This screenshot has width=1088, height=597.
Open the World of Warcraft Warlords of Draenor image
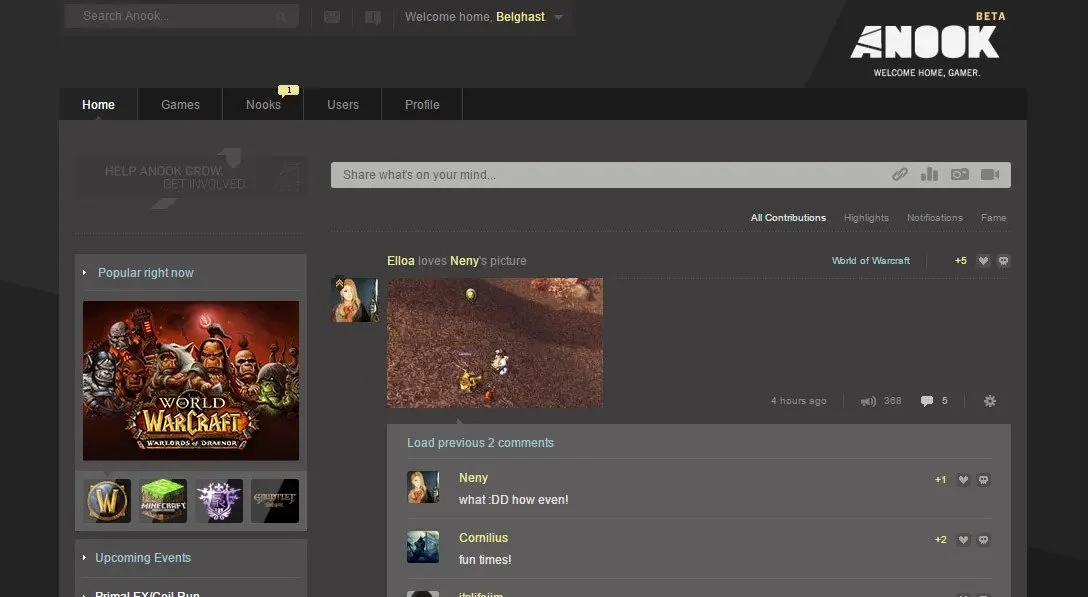click(x=191, y=380)
